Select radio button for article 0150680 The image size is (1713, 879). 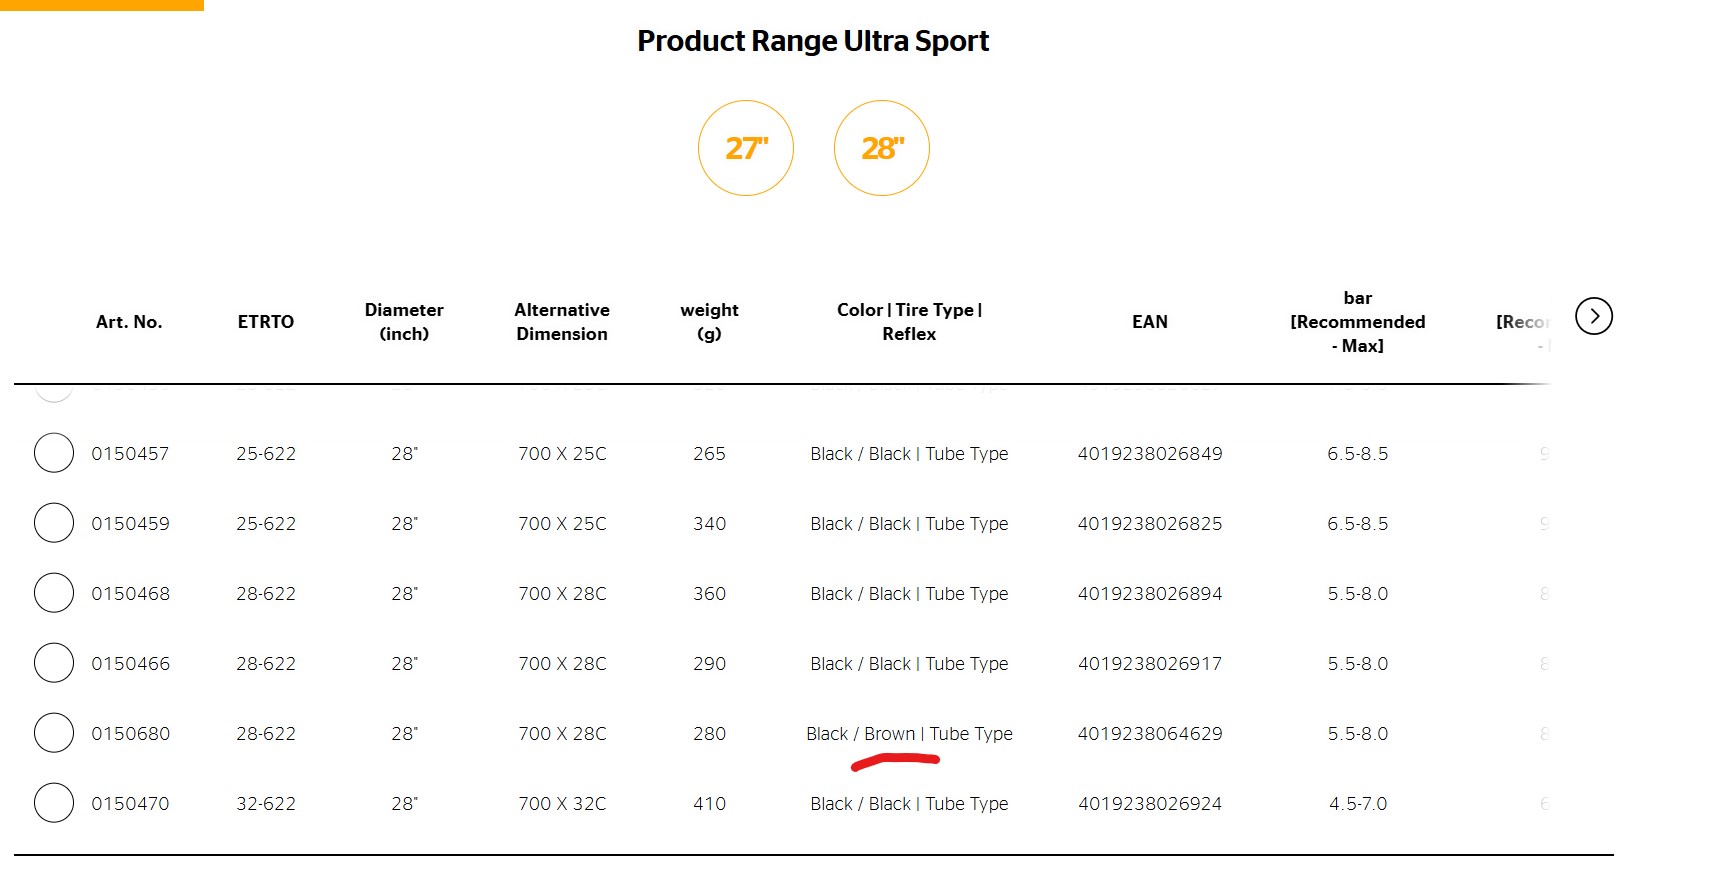pos(54,733)
